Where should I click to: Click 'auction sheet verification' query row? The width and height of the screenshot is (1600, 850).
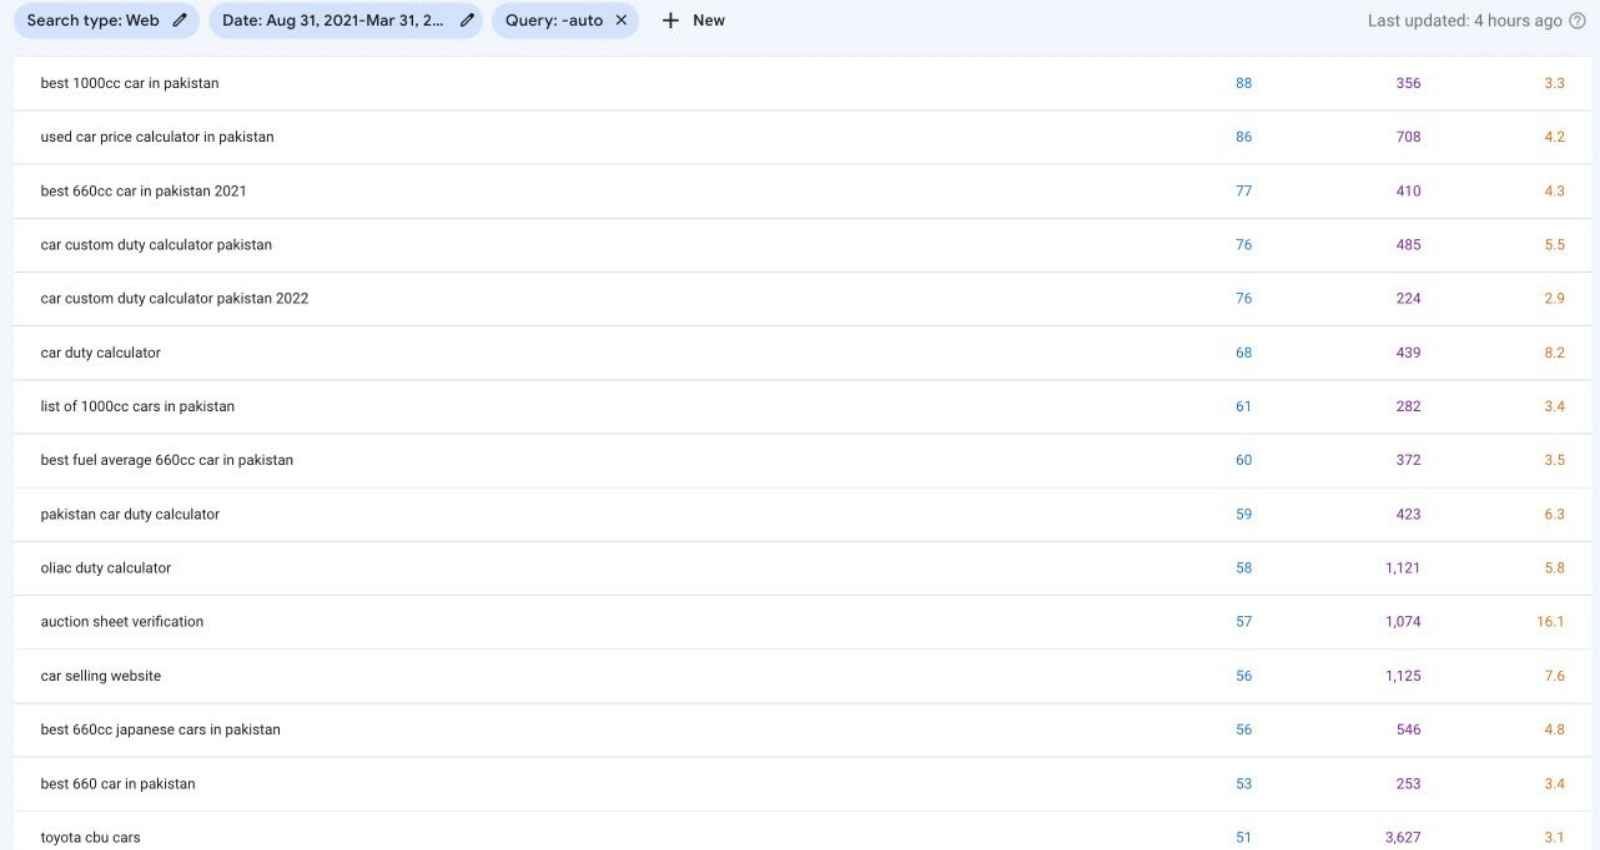[x=122, y=622]
